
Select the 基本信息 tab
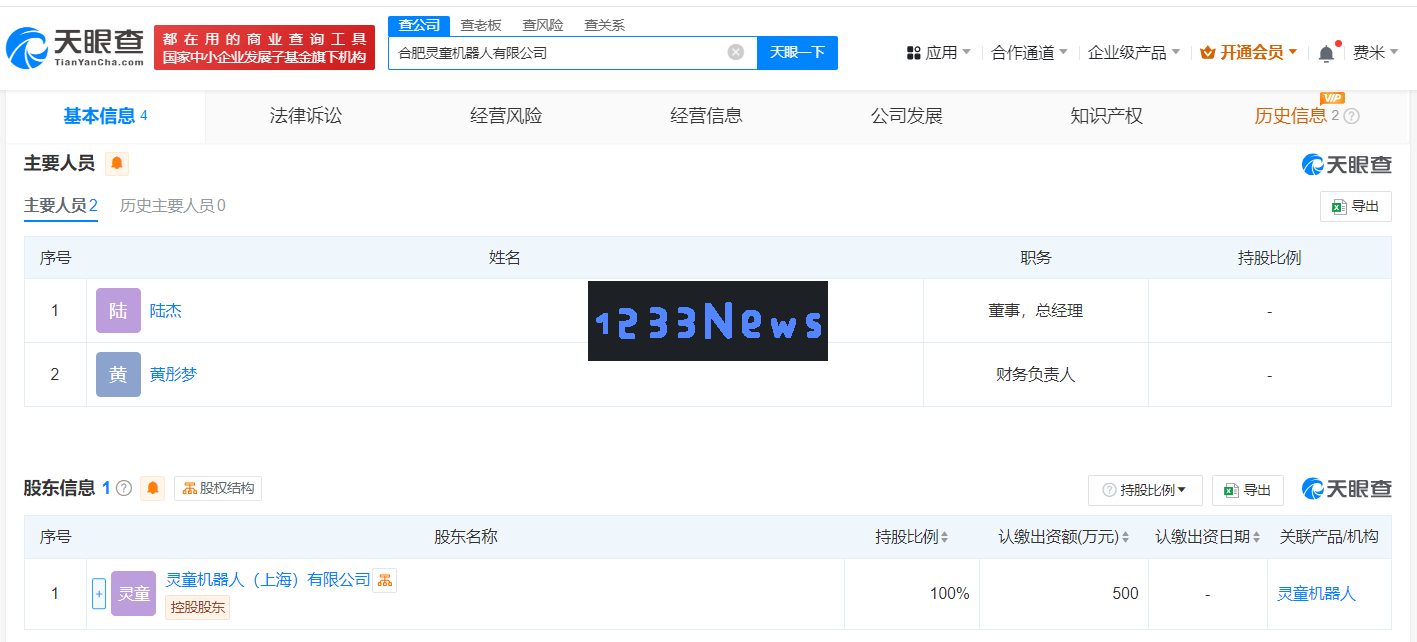click(x=106, y=116)
